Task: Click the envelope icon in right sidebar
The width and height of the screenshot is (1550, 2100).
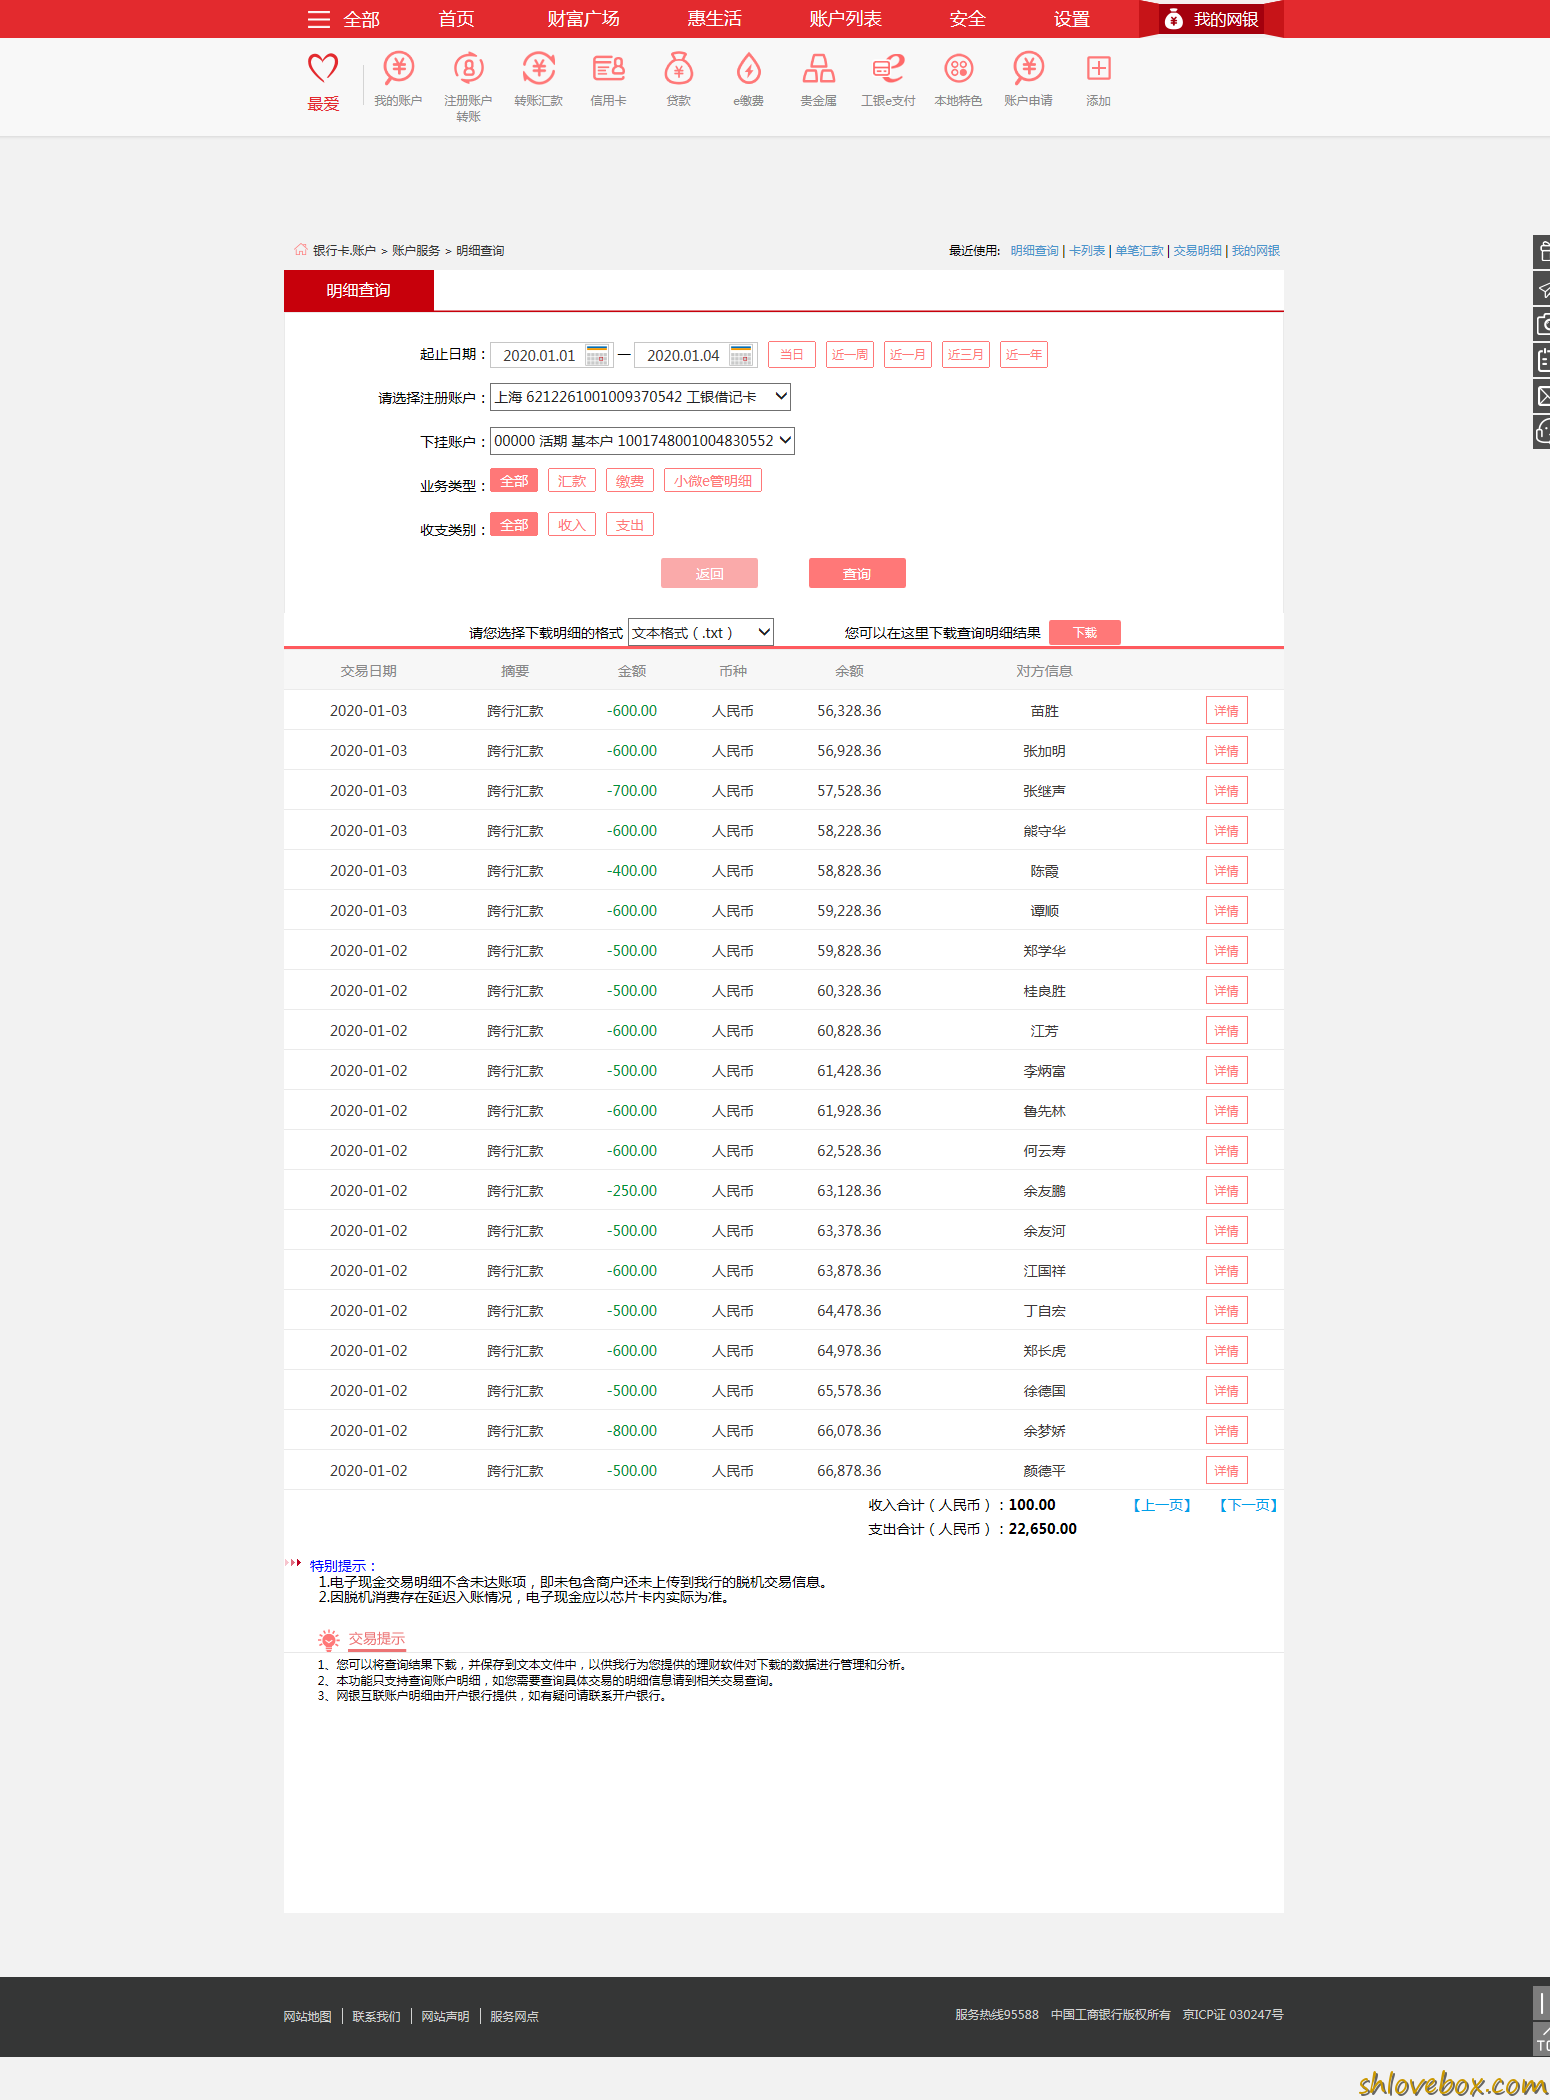Action: point(1542,396)
